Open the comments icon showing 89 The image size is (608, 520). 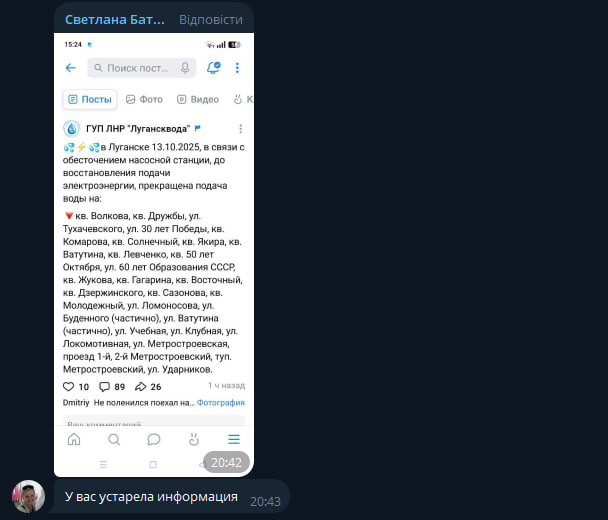pyautogui.click(x=104, y=387)
